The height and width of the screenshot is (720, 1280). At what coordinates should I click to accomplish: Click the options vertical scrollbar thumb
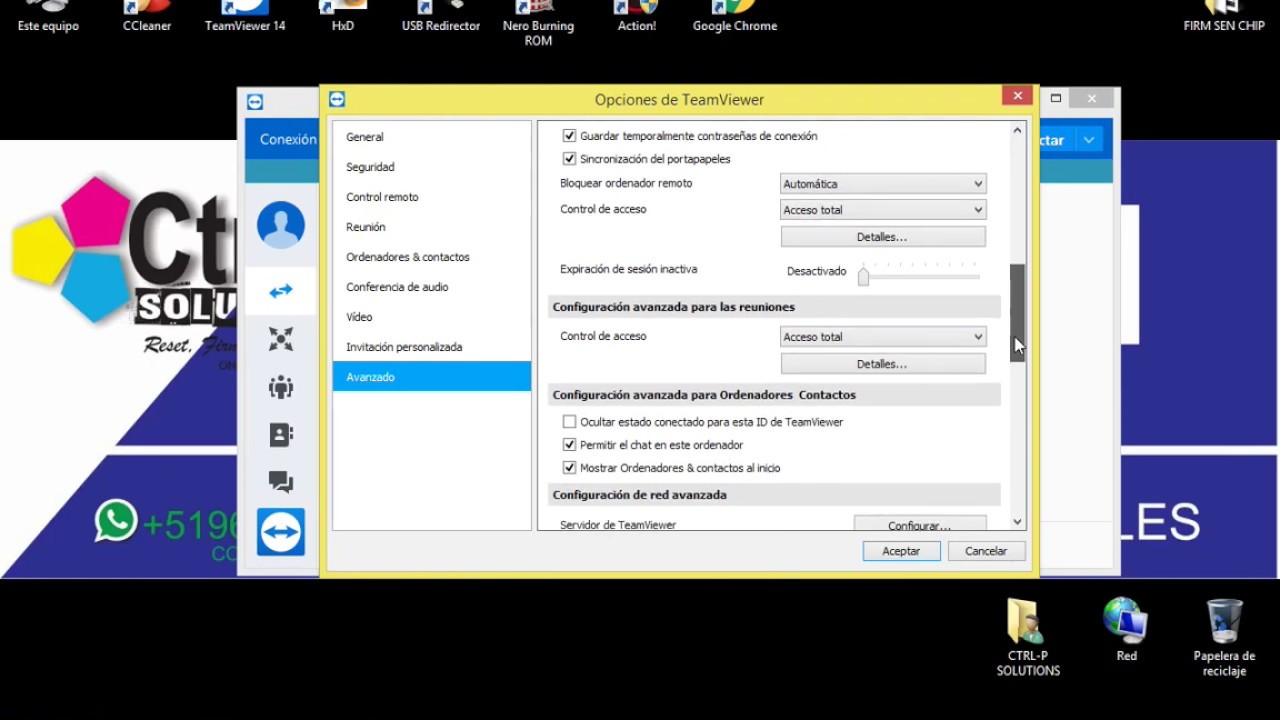point(1017,313)
